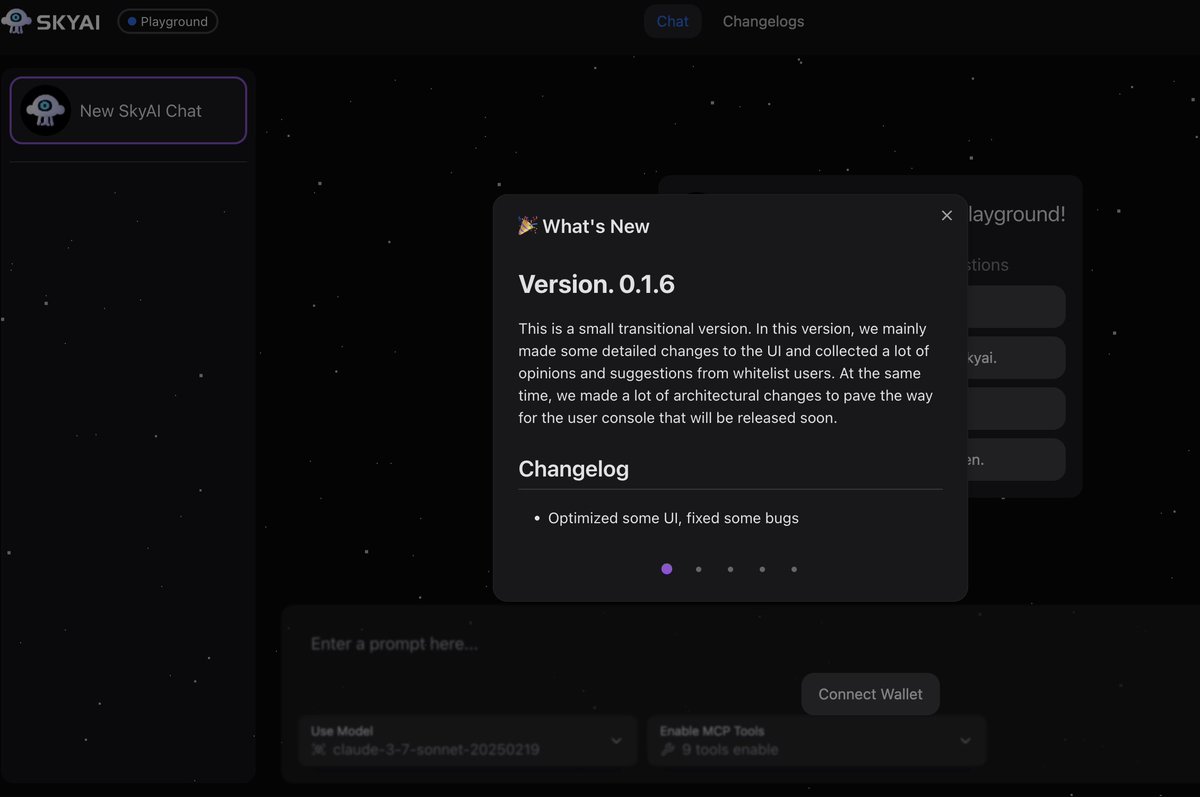Open the Use Model dropdown

(468, 740)
